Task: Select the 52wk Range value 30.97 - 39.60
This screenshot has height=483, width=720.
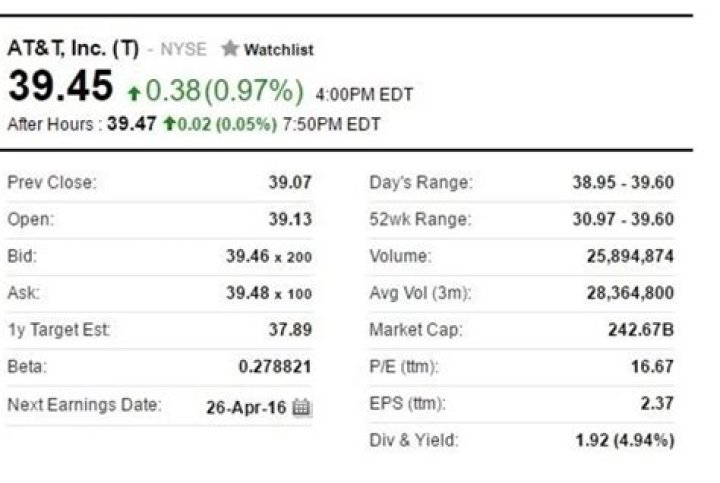Action: point(622,220)
